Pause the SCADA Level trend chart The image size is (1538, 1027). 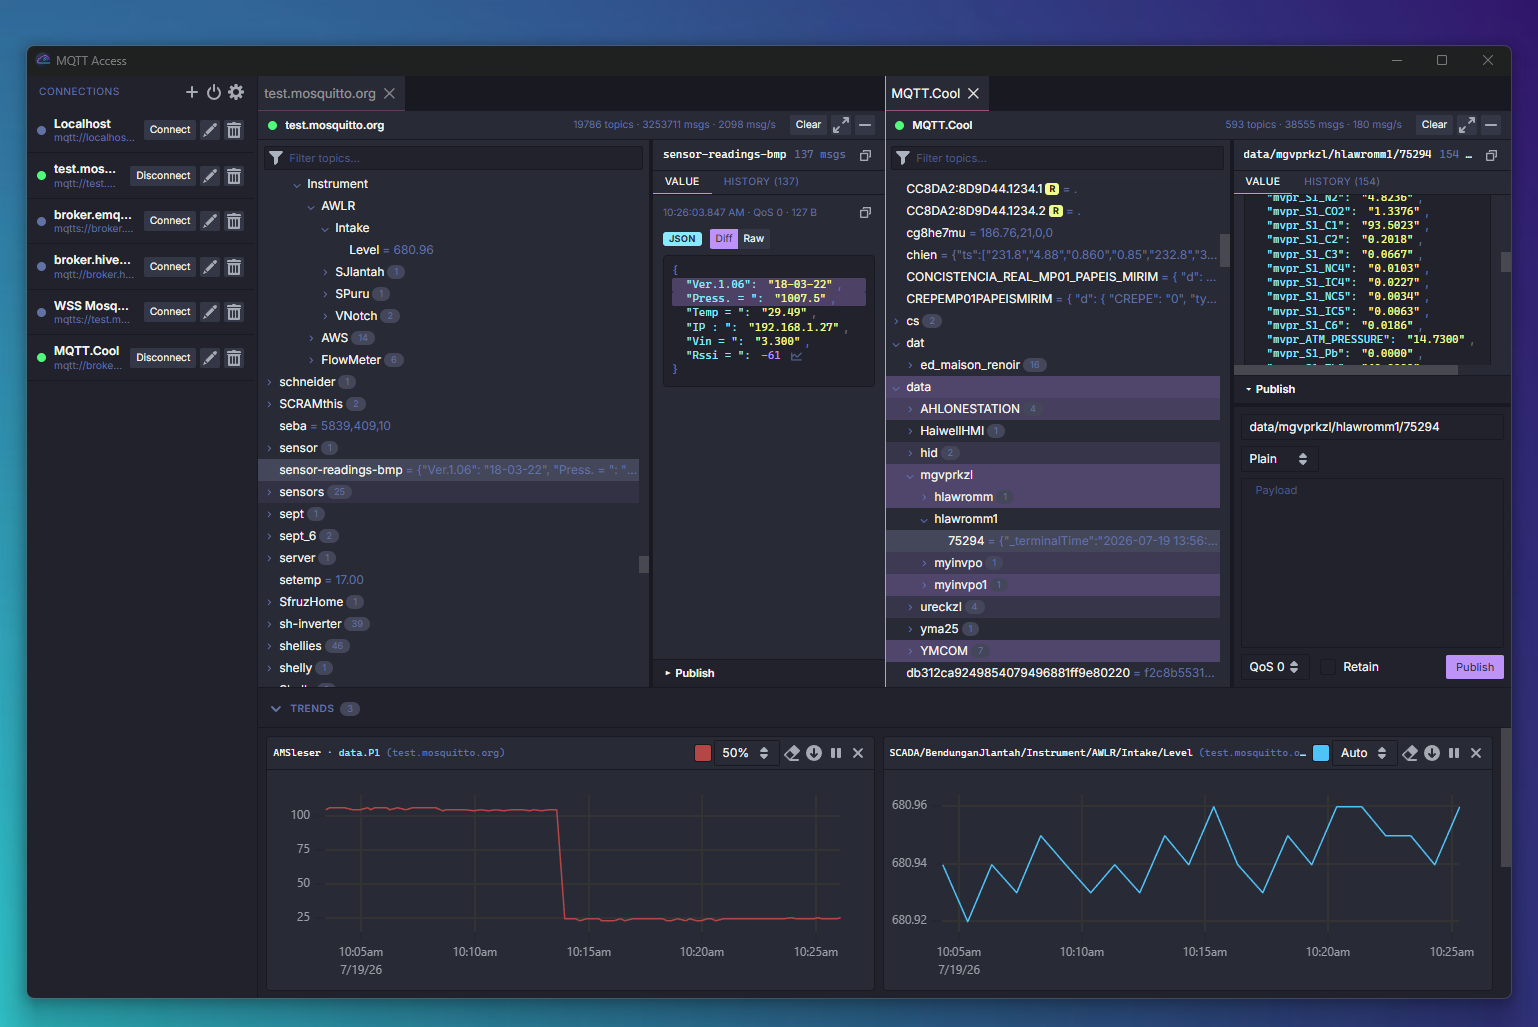1454,753
